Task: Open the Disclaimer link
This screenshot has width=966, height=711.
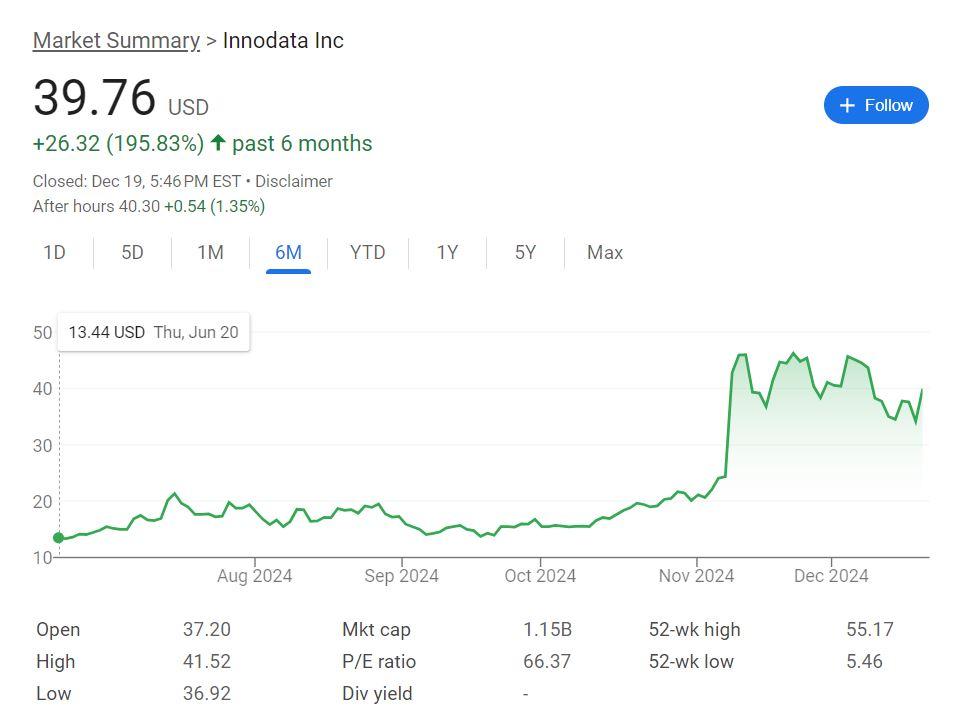Action: point(295,181)
